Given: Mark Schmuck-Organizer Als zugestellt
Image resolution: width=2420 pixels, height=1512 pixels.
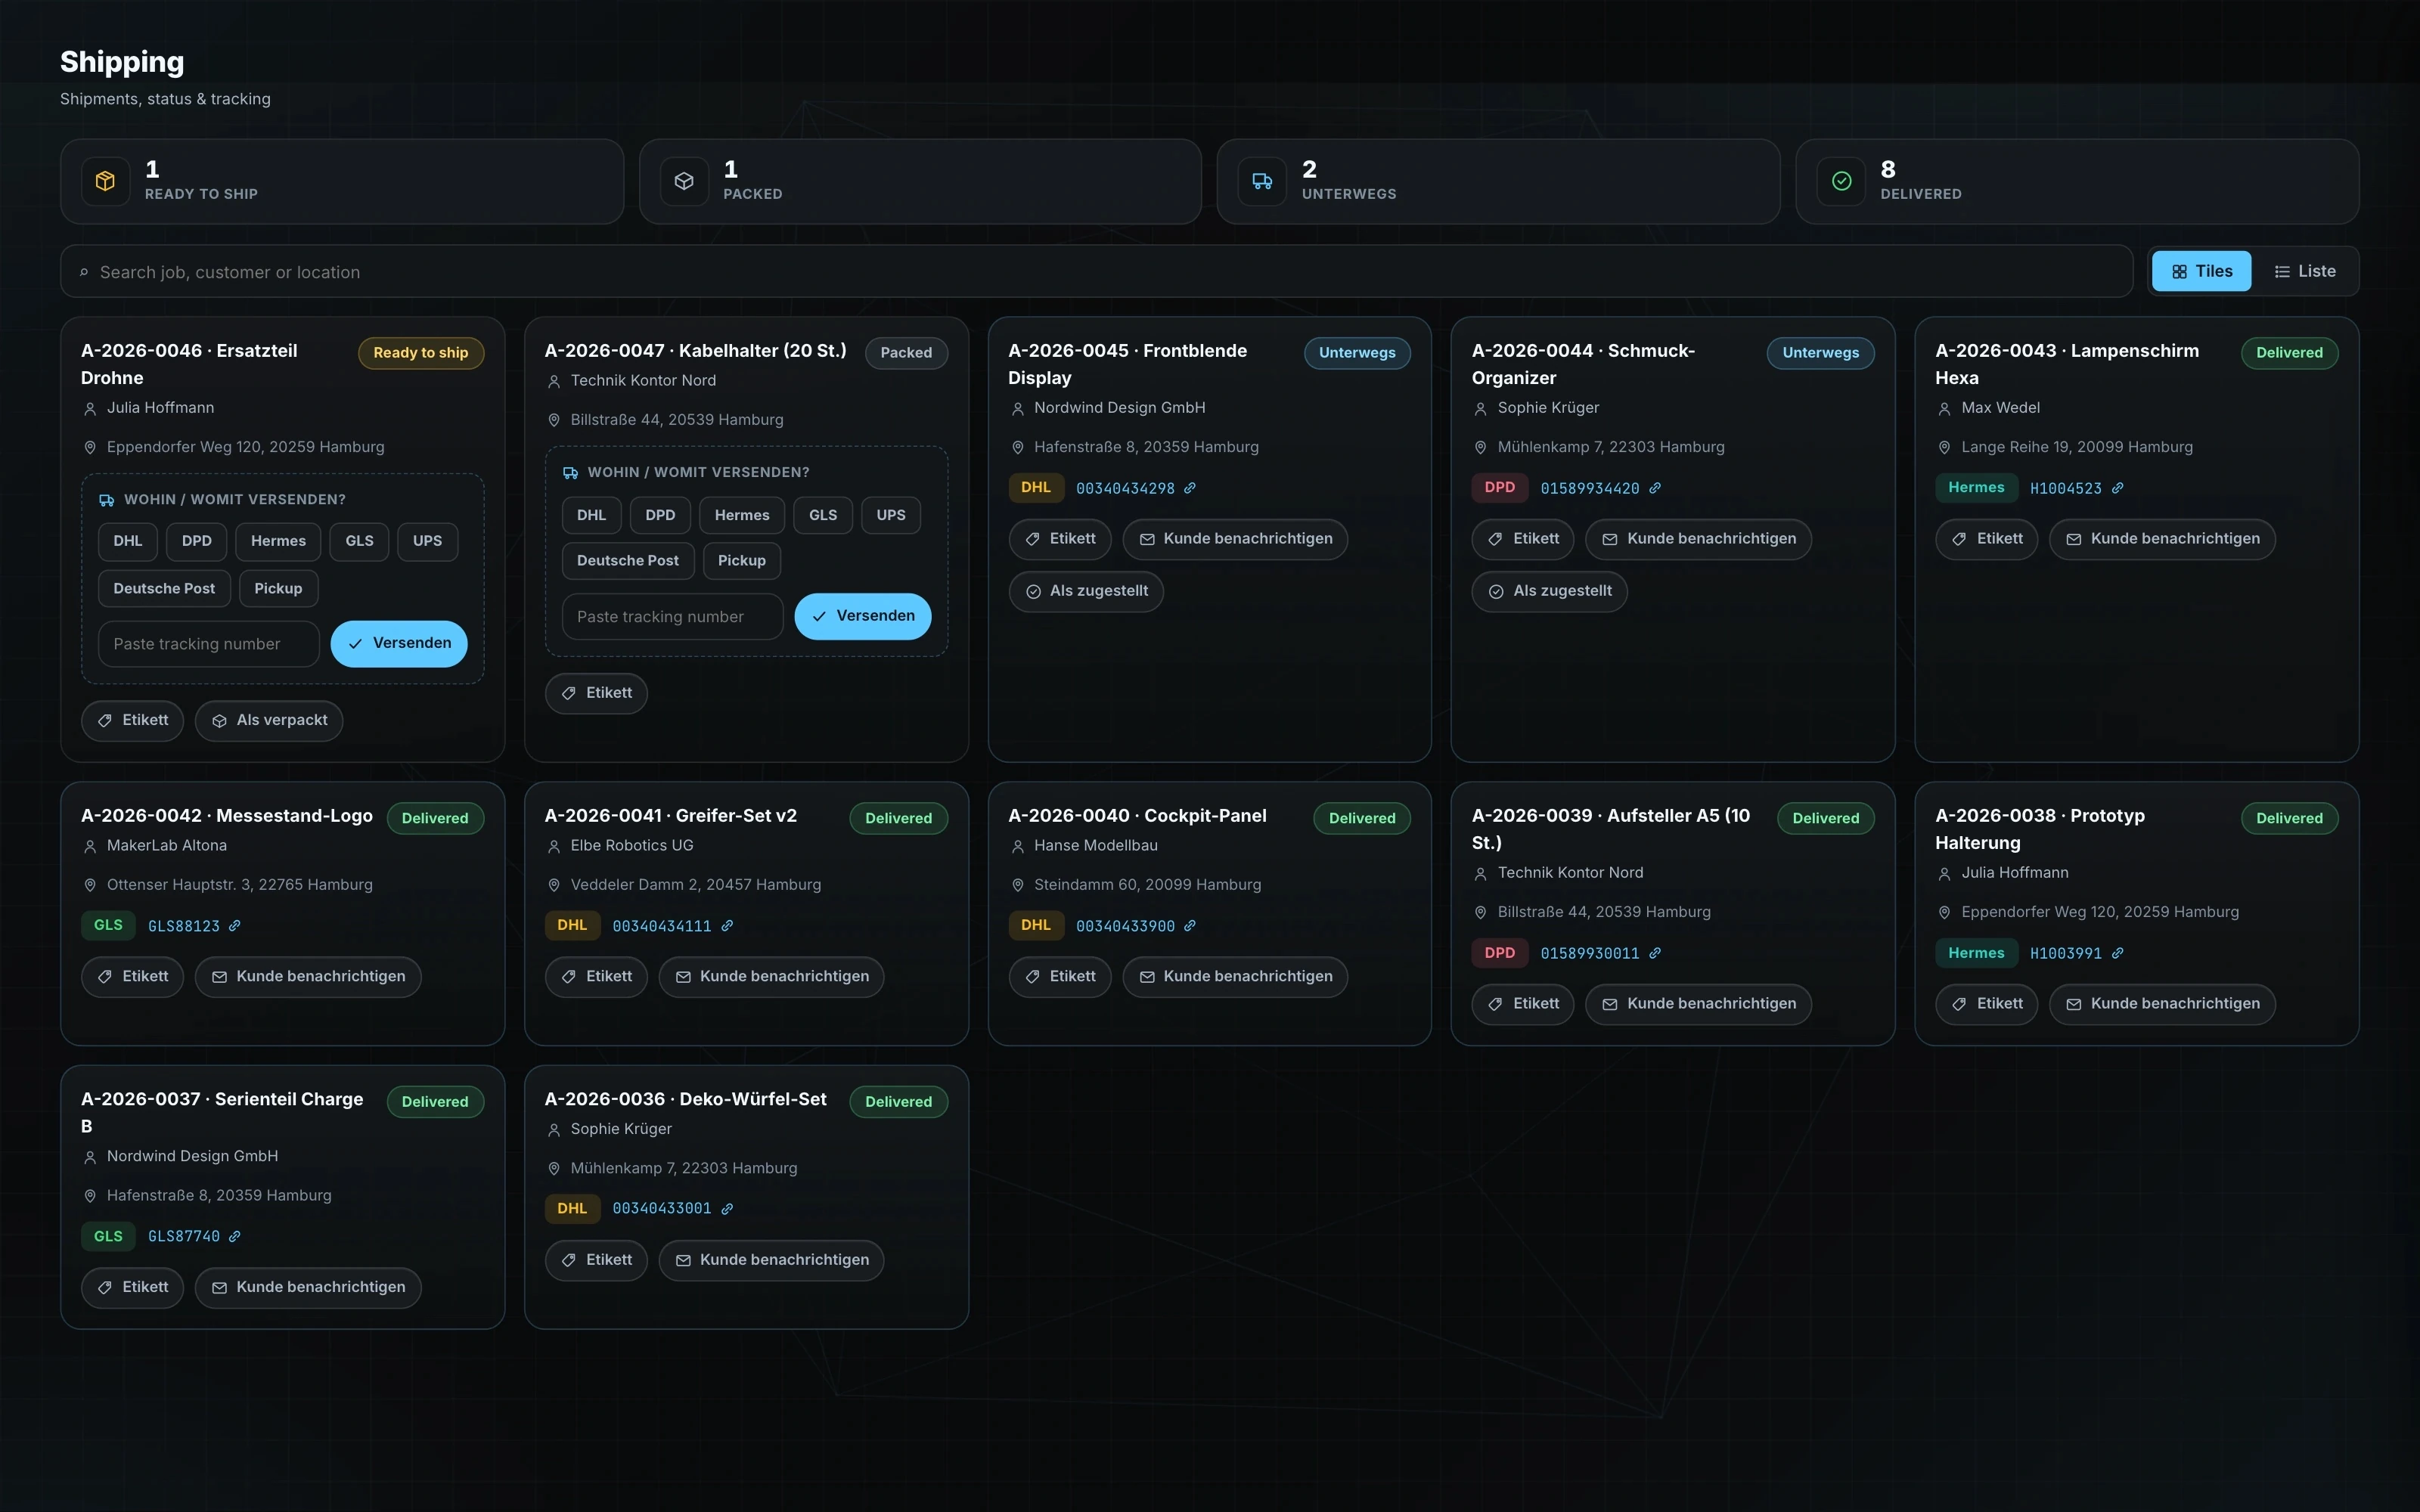Looking at the screenshot, I should pos(1550,591).
